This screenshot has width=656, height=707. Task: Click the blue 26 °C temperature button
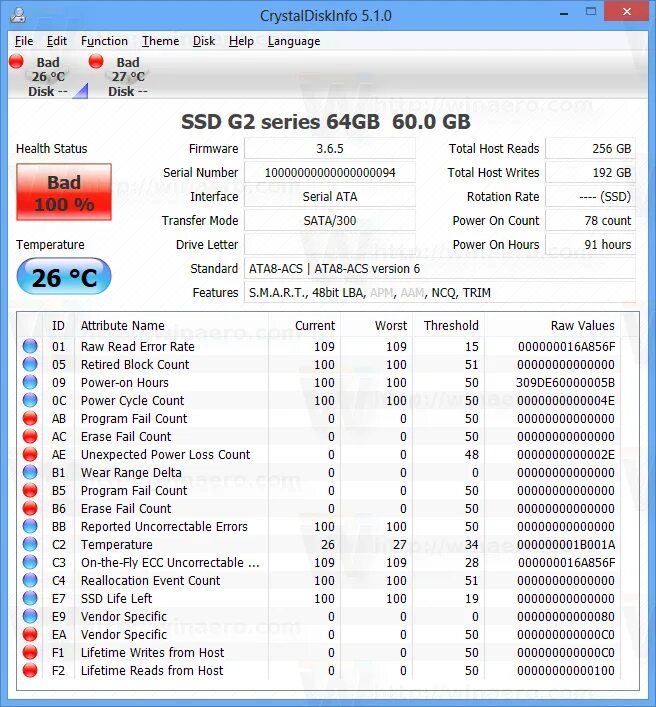[64, 277]
